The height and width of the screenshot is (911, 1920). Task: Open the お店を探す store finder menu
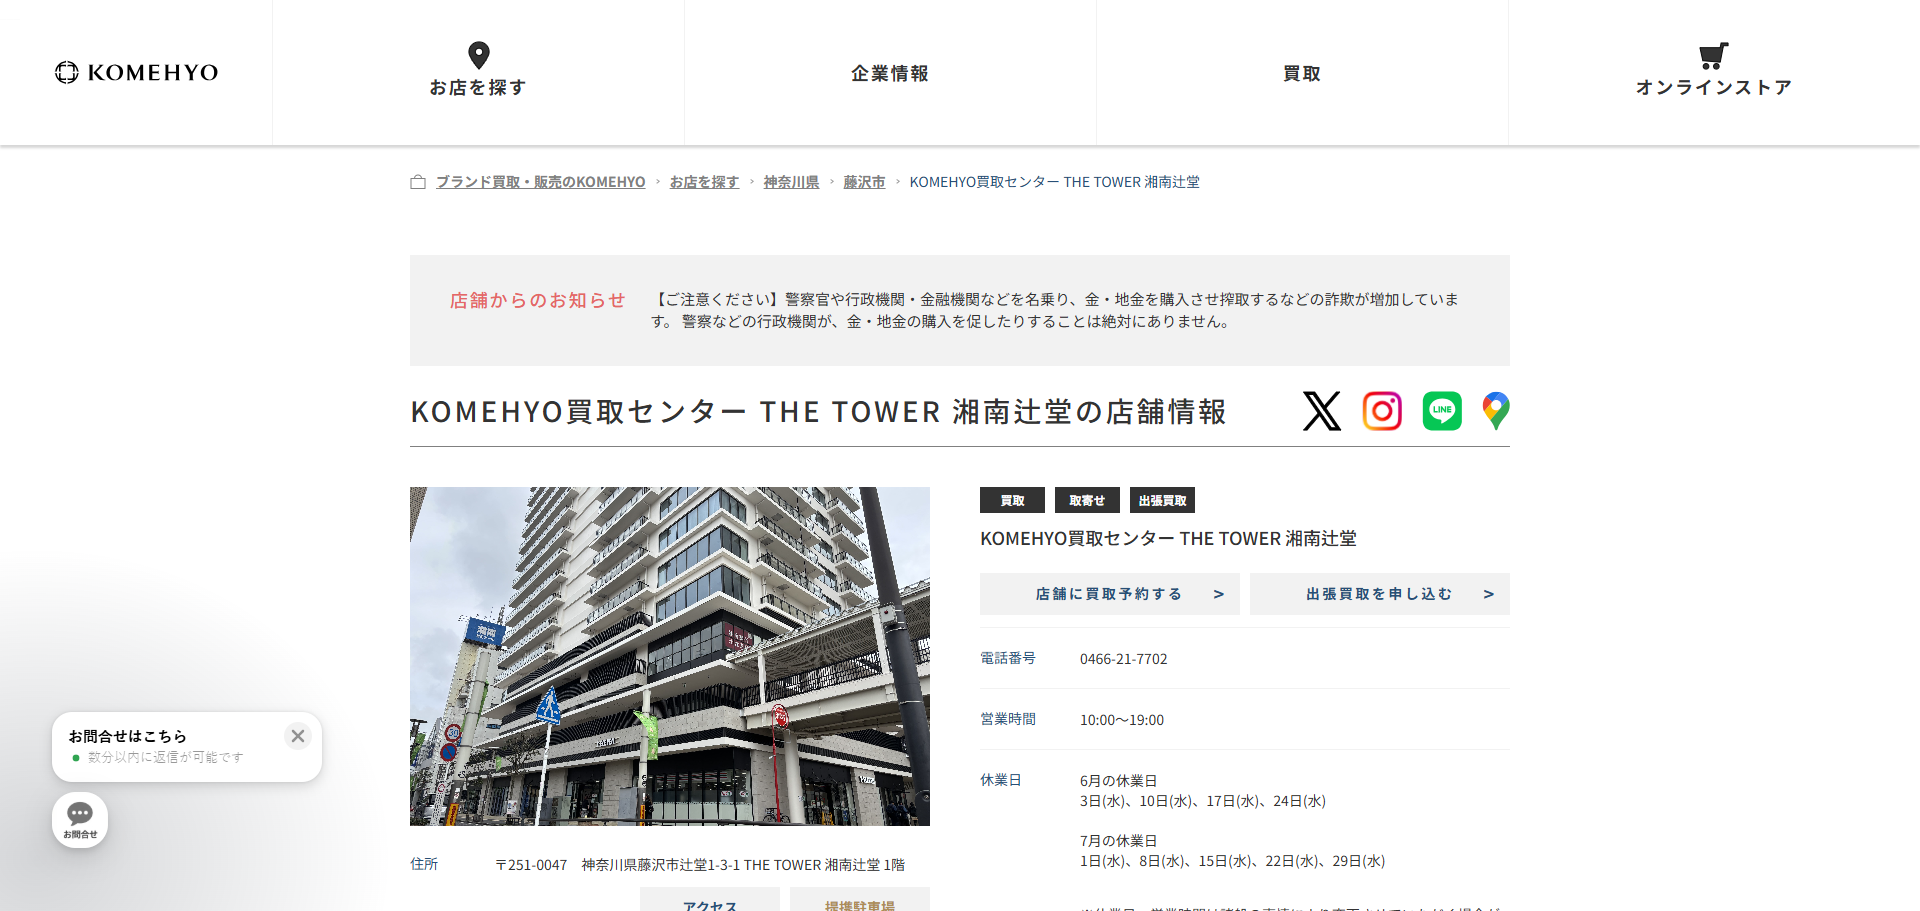[x=478, y=72]
